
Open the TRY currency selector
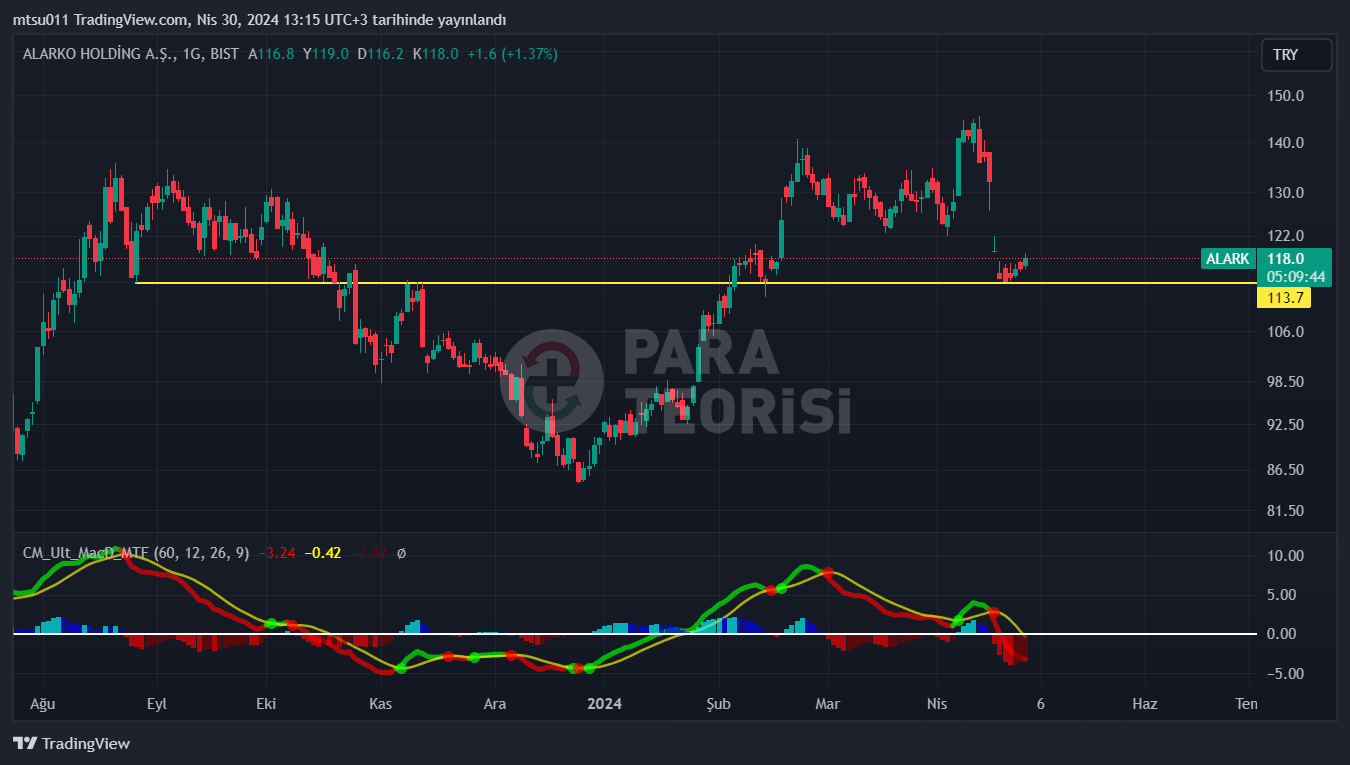click(x=1296, y=55)
